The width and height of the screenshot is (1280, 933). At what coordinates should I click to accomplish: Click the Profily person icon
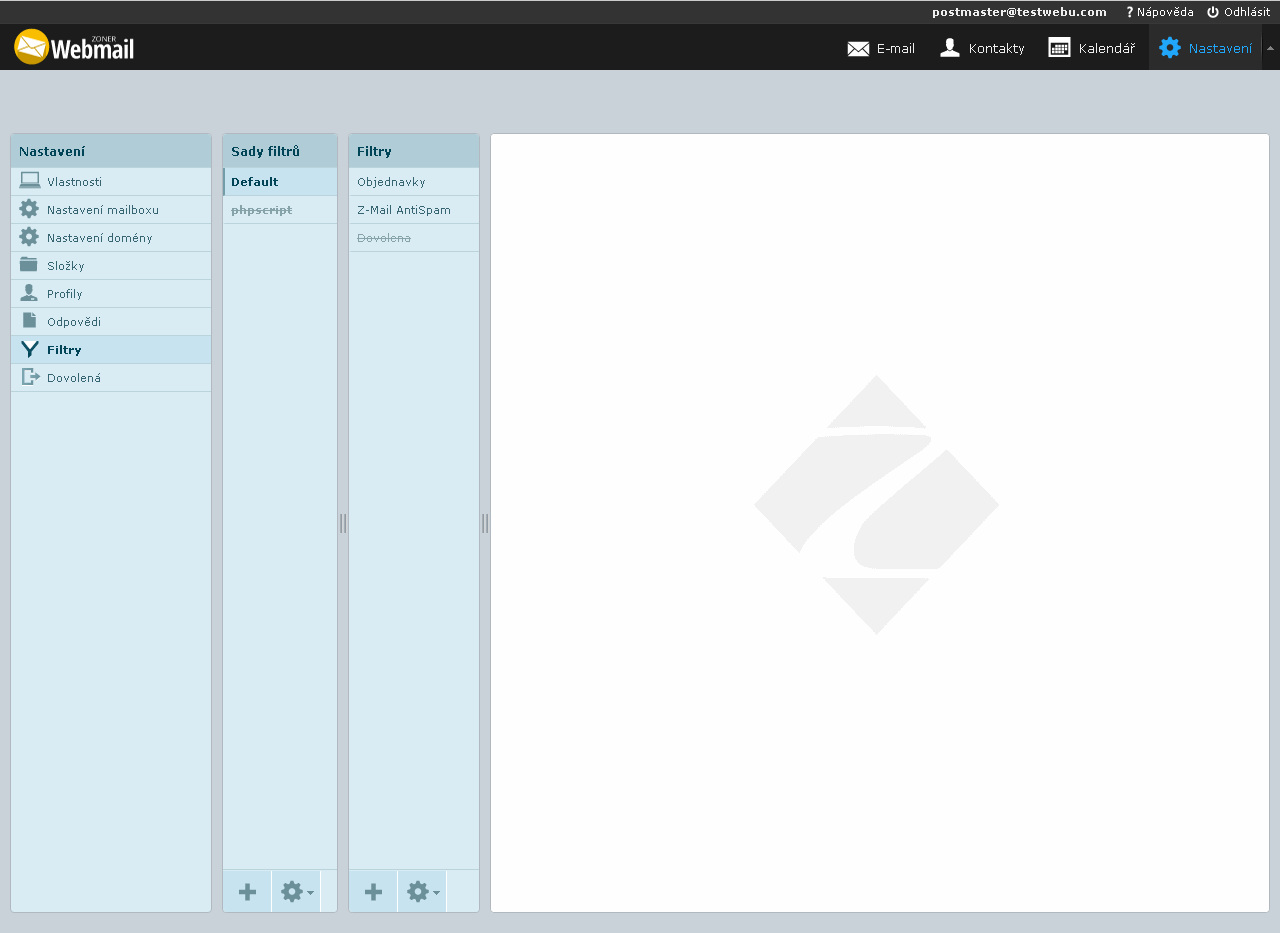coord(29,293)
